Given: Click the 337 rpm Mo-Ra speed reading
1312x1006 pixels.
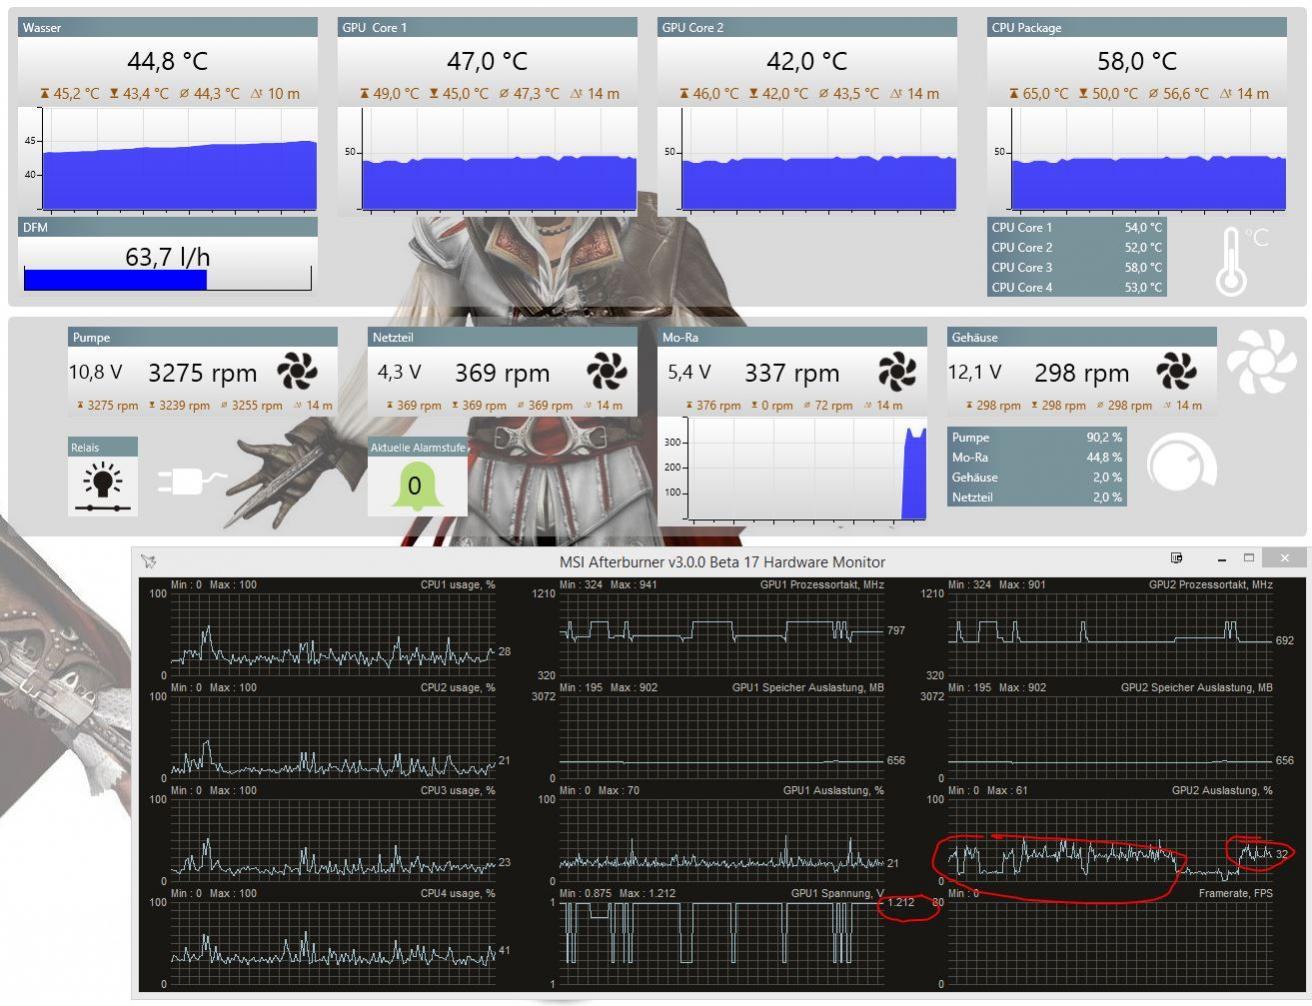Looking at the screenshot, I should (x=792, y=374).
